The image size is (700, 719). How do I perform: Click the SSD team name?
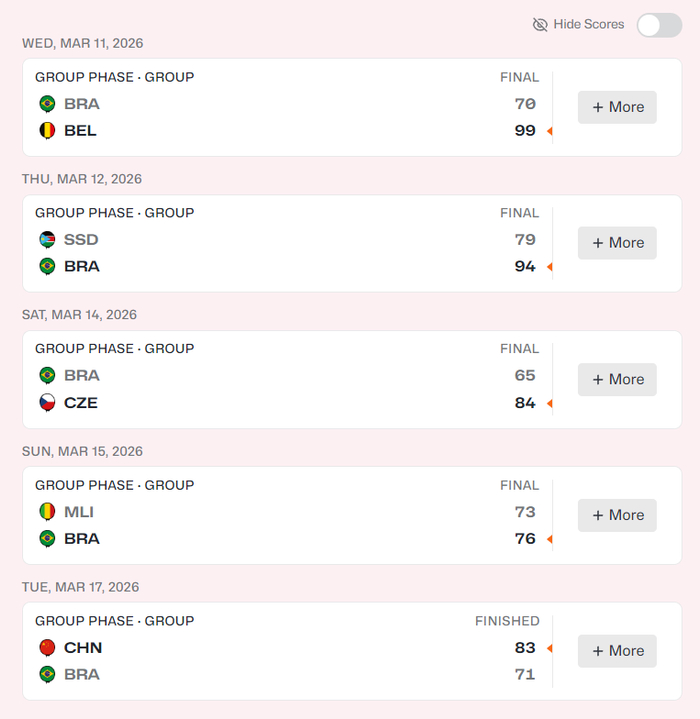click(x=81, y=240)
